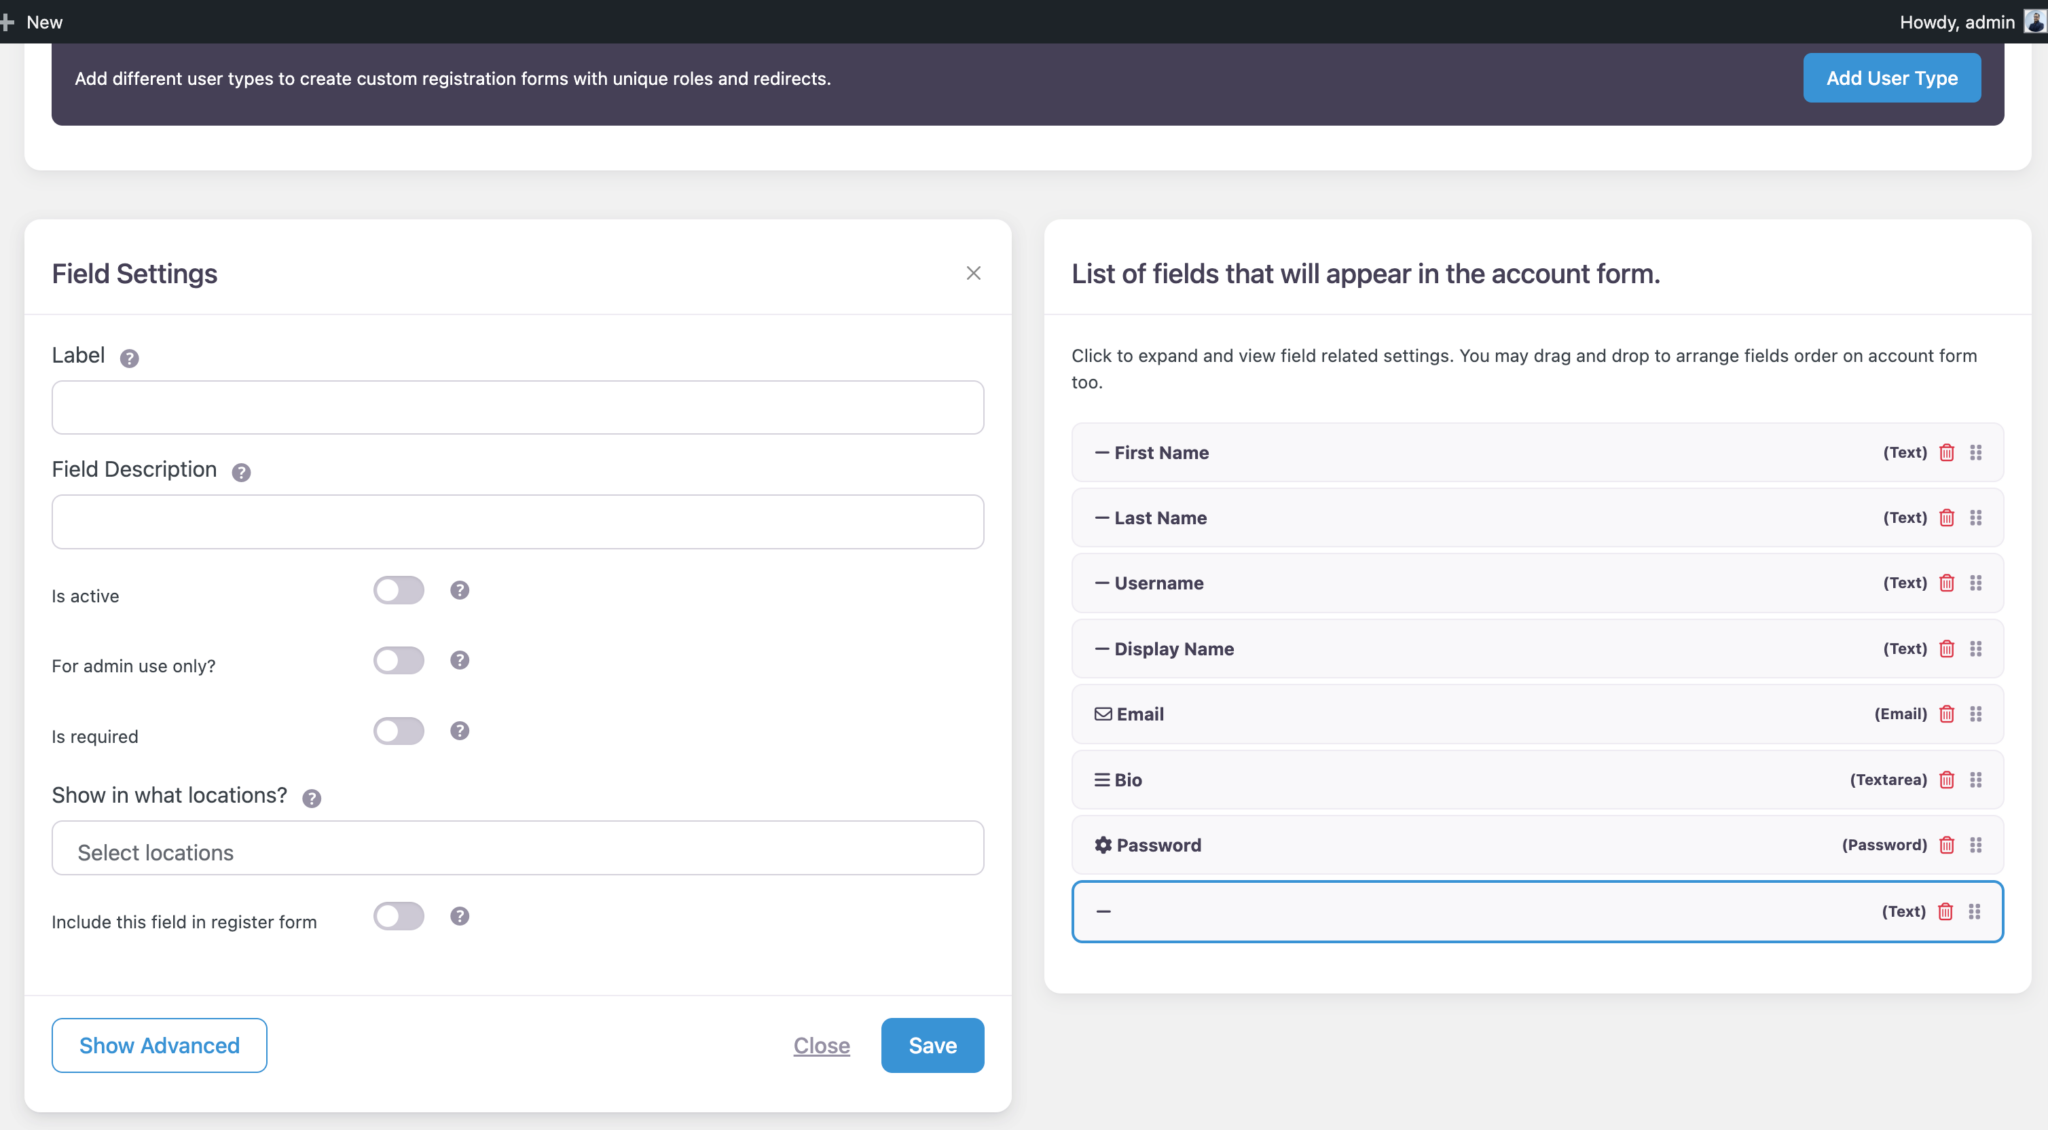Viewport: 2048px width, 1130px height.
Task: Click the drag handle on Bio row
Action: coord(1976,780)
